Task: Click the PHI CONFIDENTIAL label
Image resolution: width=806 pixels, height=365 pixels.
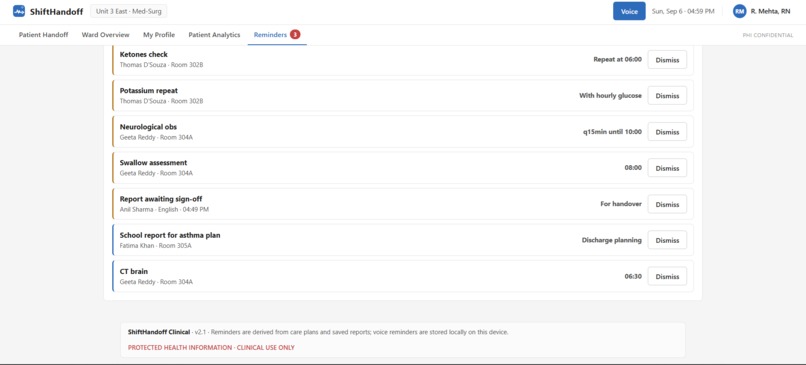Action: tap(768, 35)
